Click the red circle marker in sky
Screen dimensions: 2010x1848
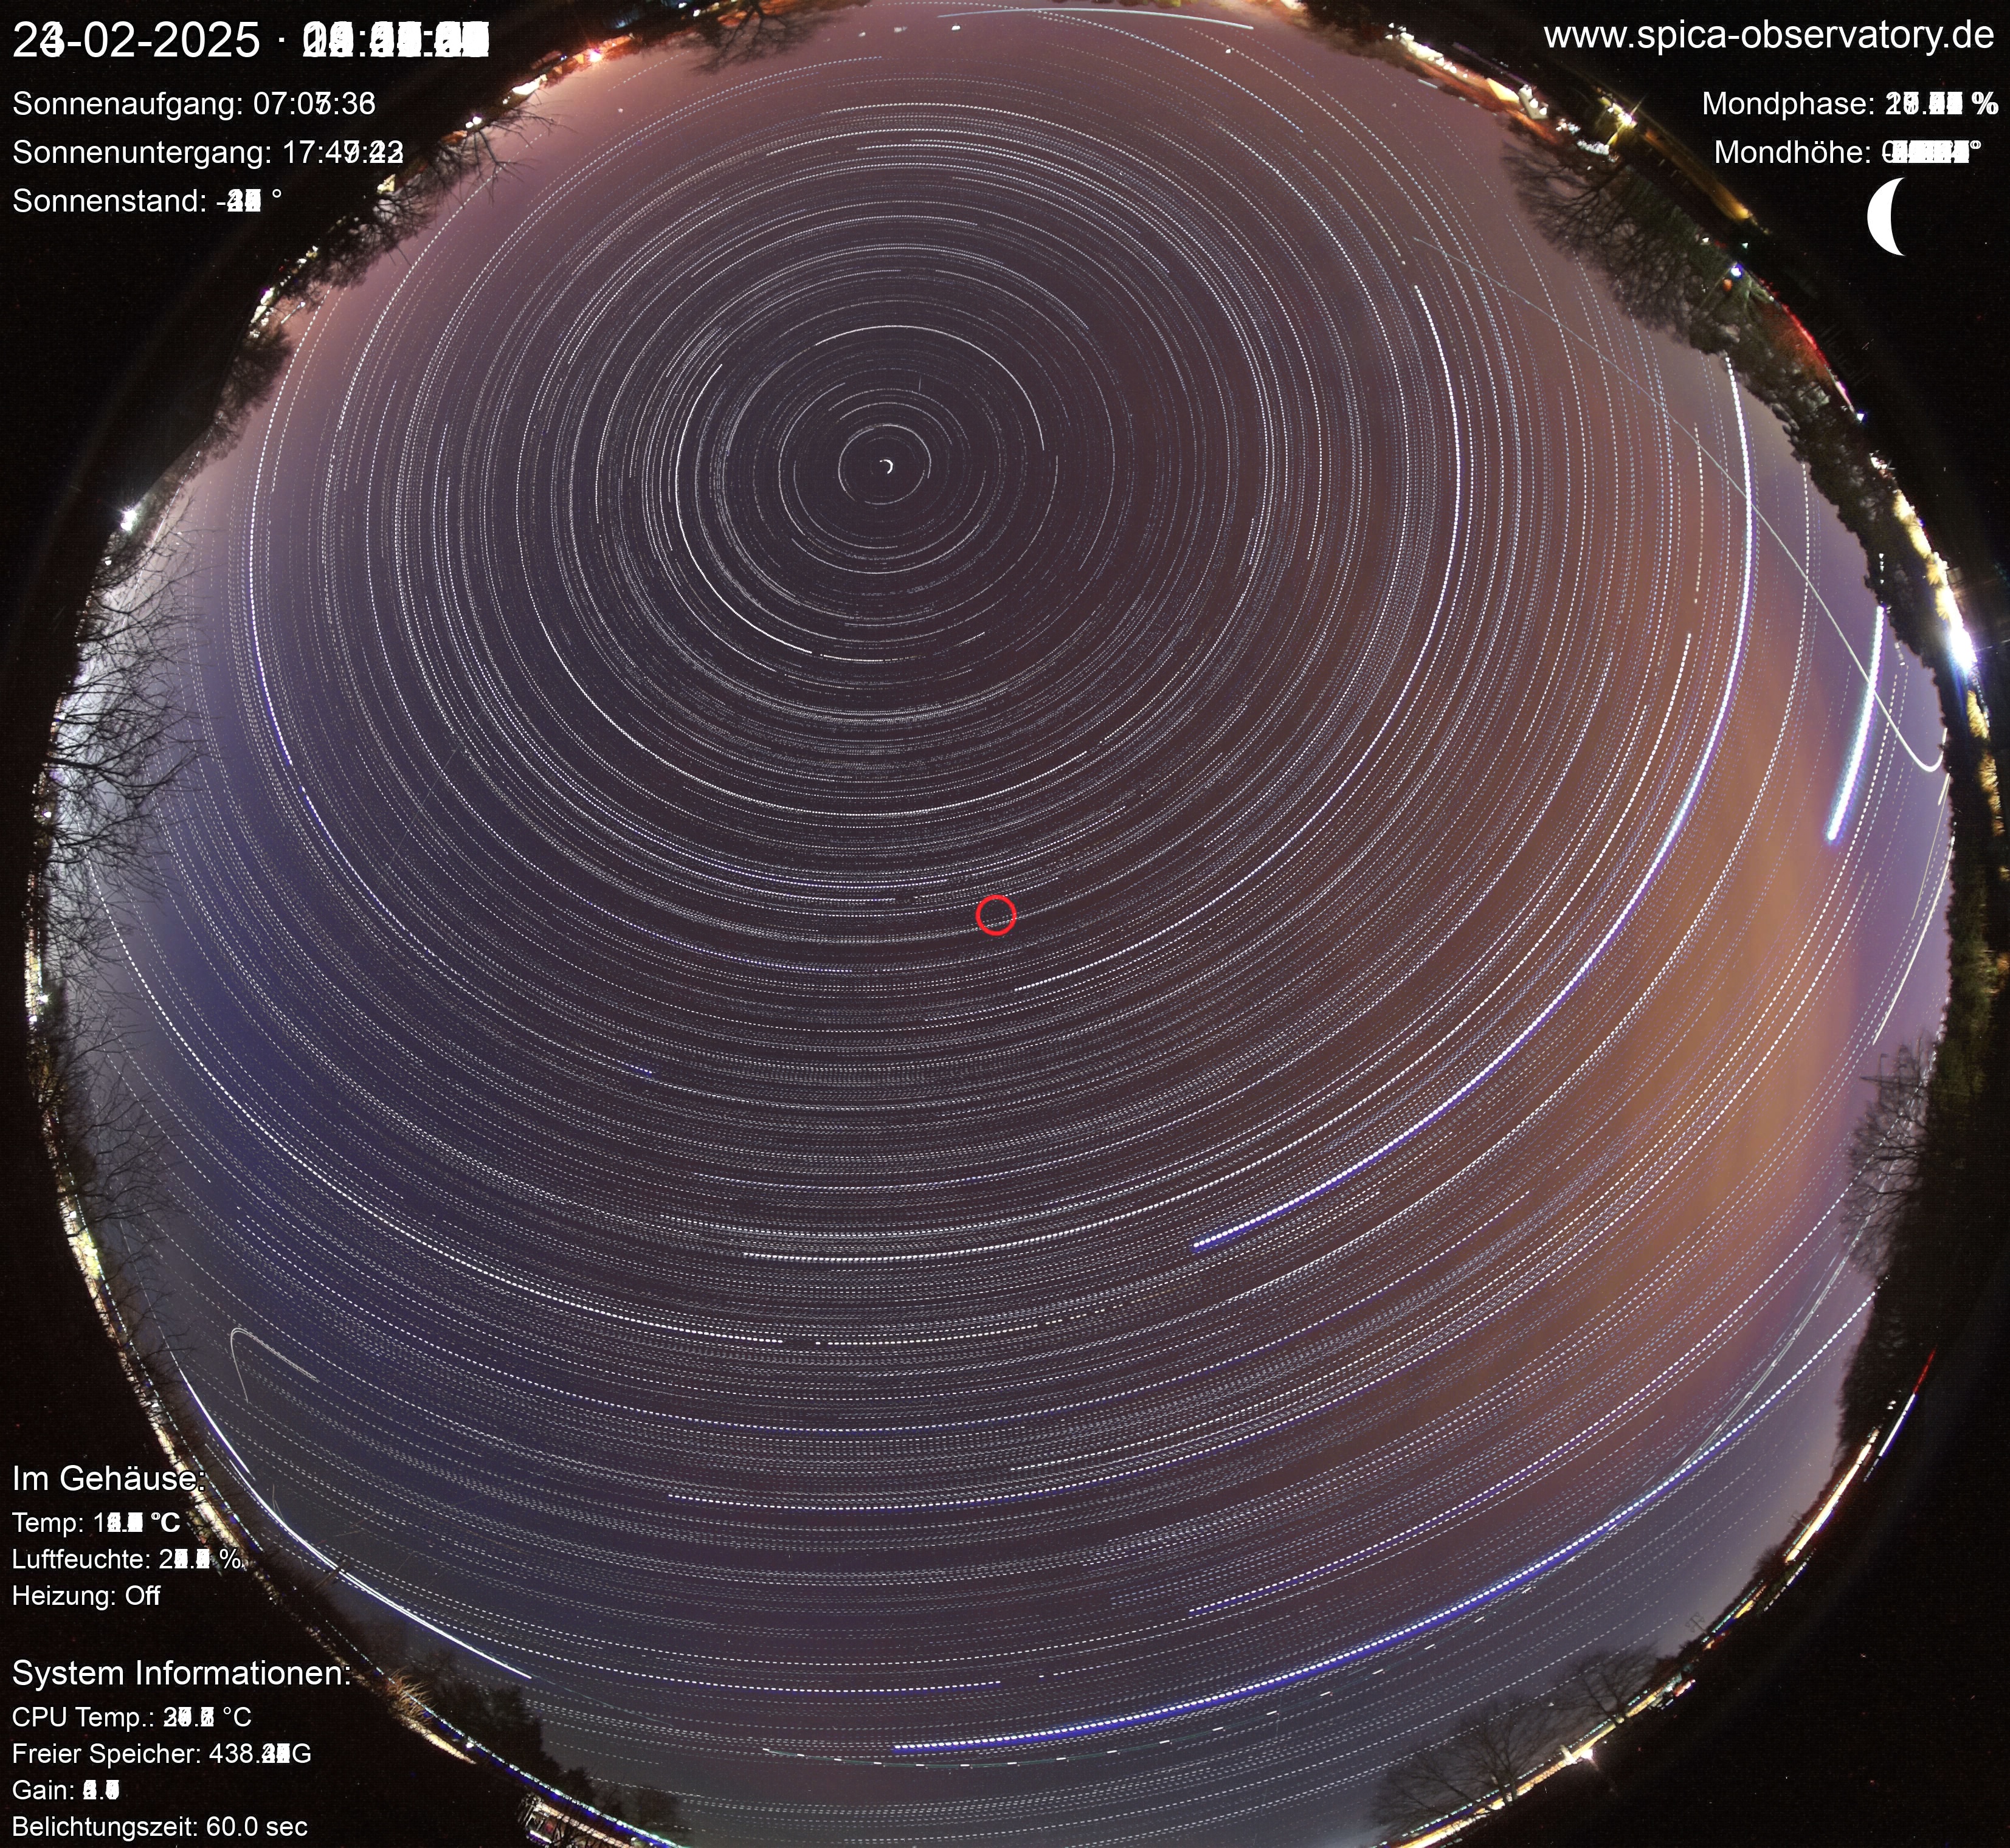[996, 915]
